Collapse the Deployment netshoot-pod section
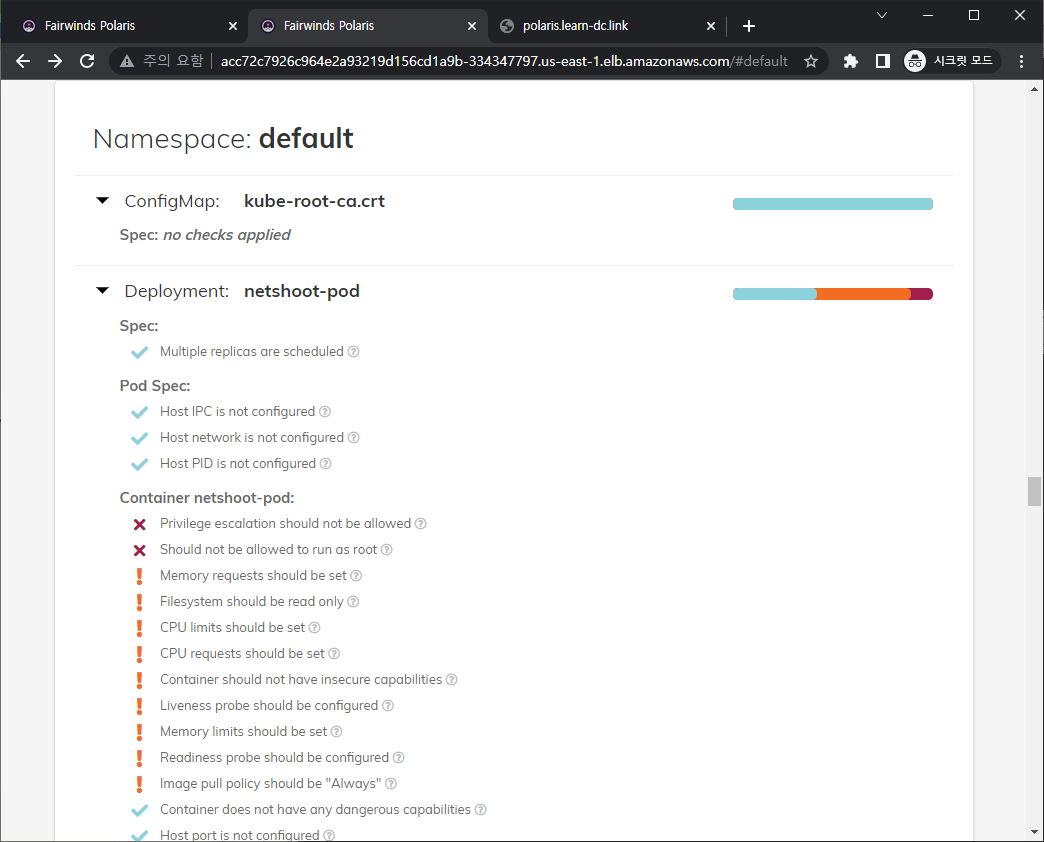The height and width of the screenshot is (842, 1044). pyautogui.click(x=102, y=290)
